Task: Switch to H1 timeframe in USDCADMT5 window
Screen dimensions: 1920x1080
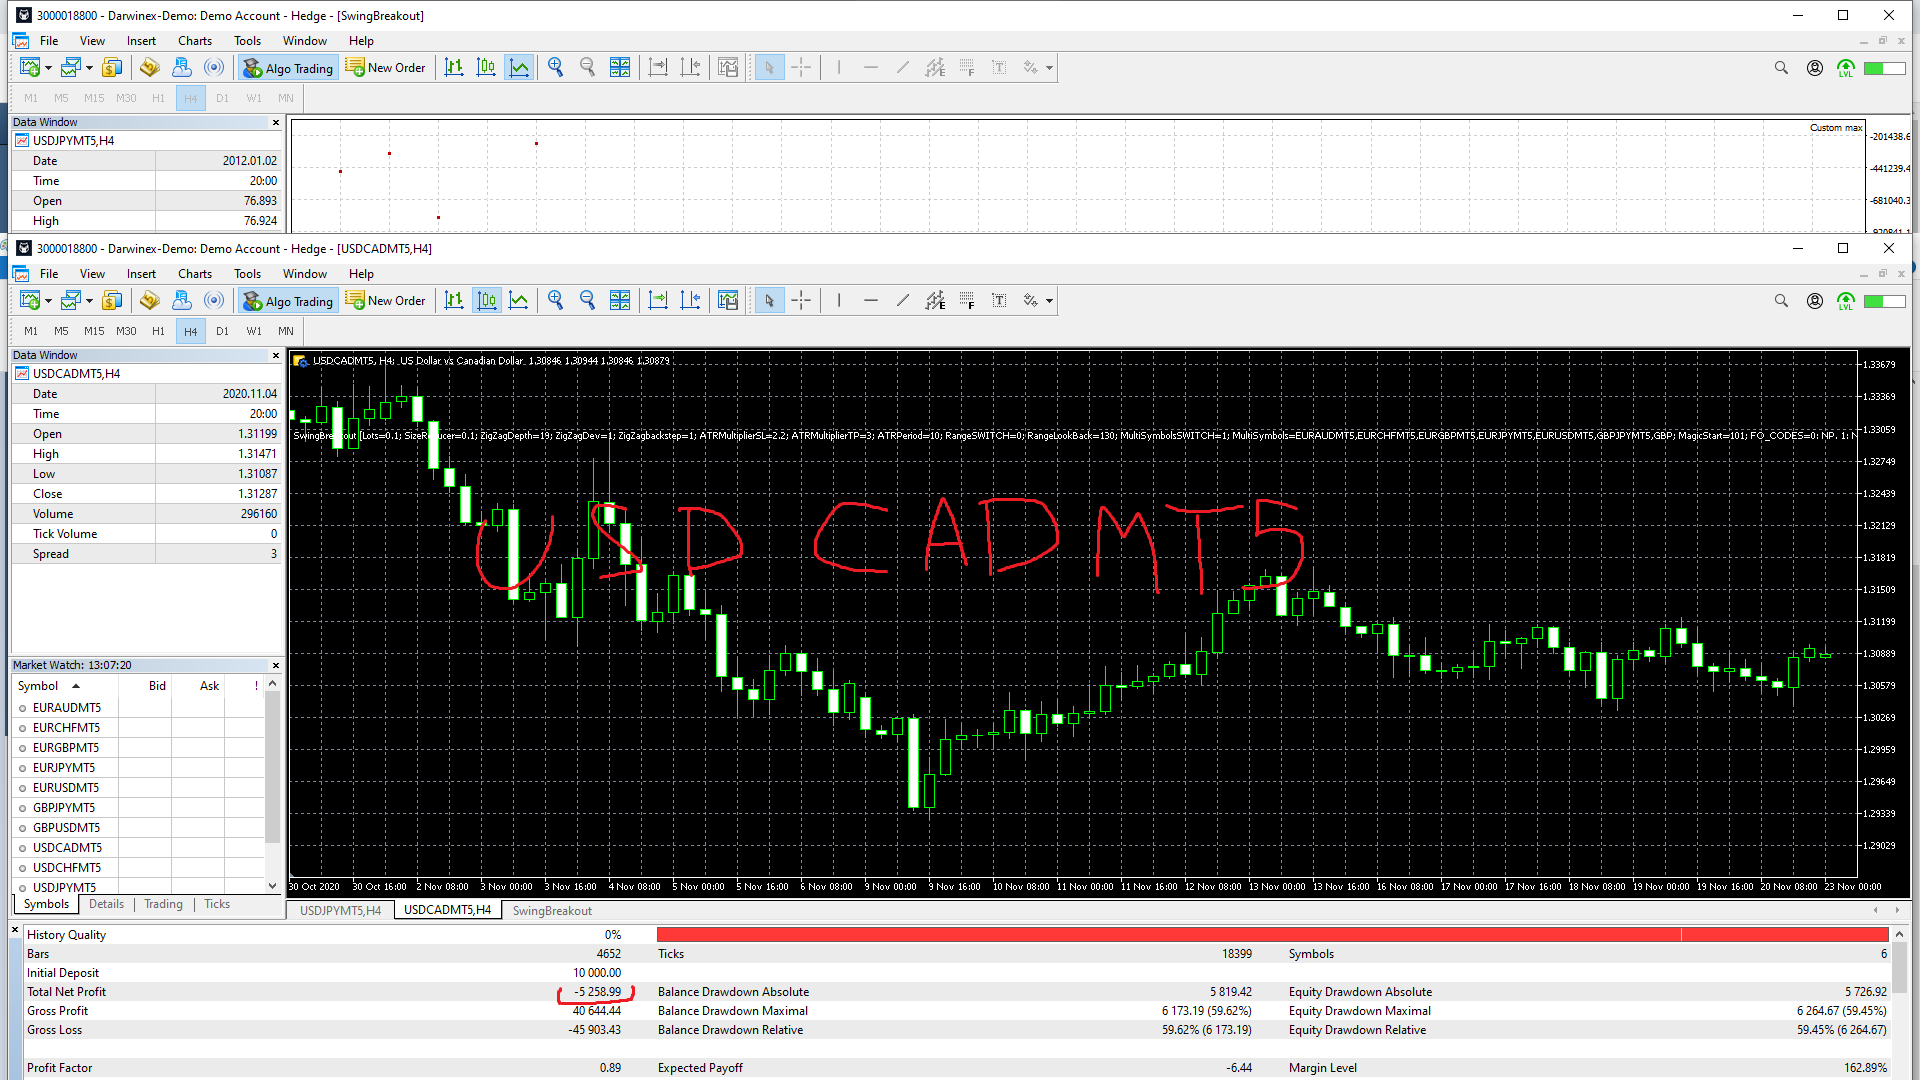Action: 158,331
